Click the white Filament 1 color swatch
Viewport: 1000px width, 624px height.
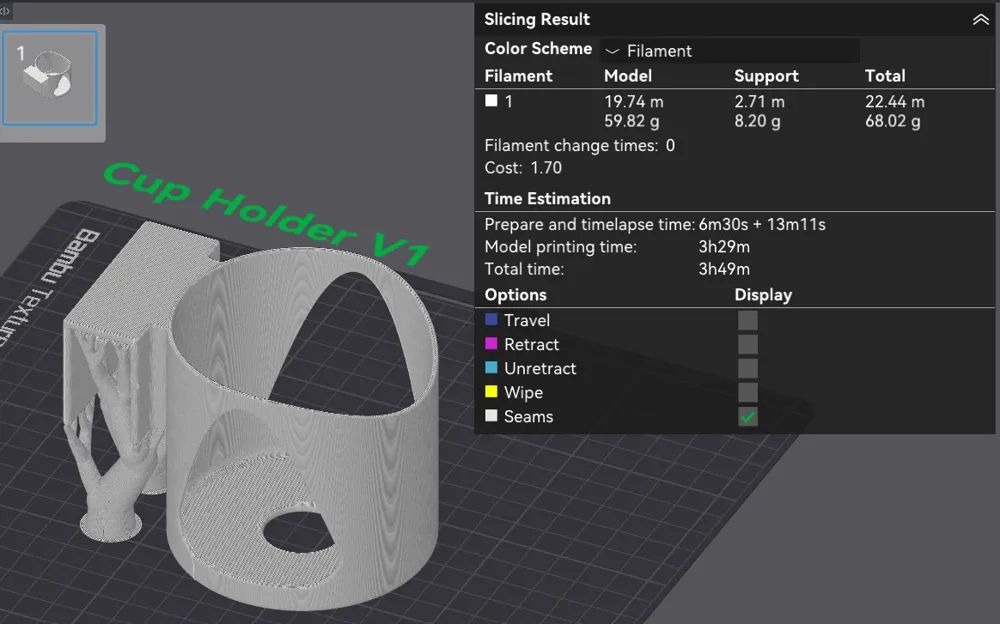pyautogui.click(x=491, y=101)
